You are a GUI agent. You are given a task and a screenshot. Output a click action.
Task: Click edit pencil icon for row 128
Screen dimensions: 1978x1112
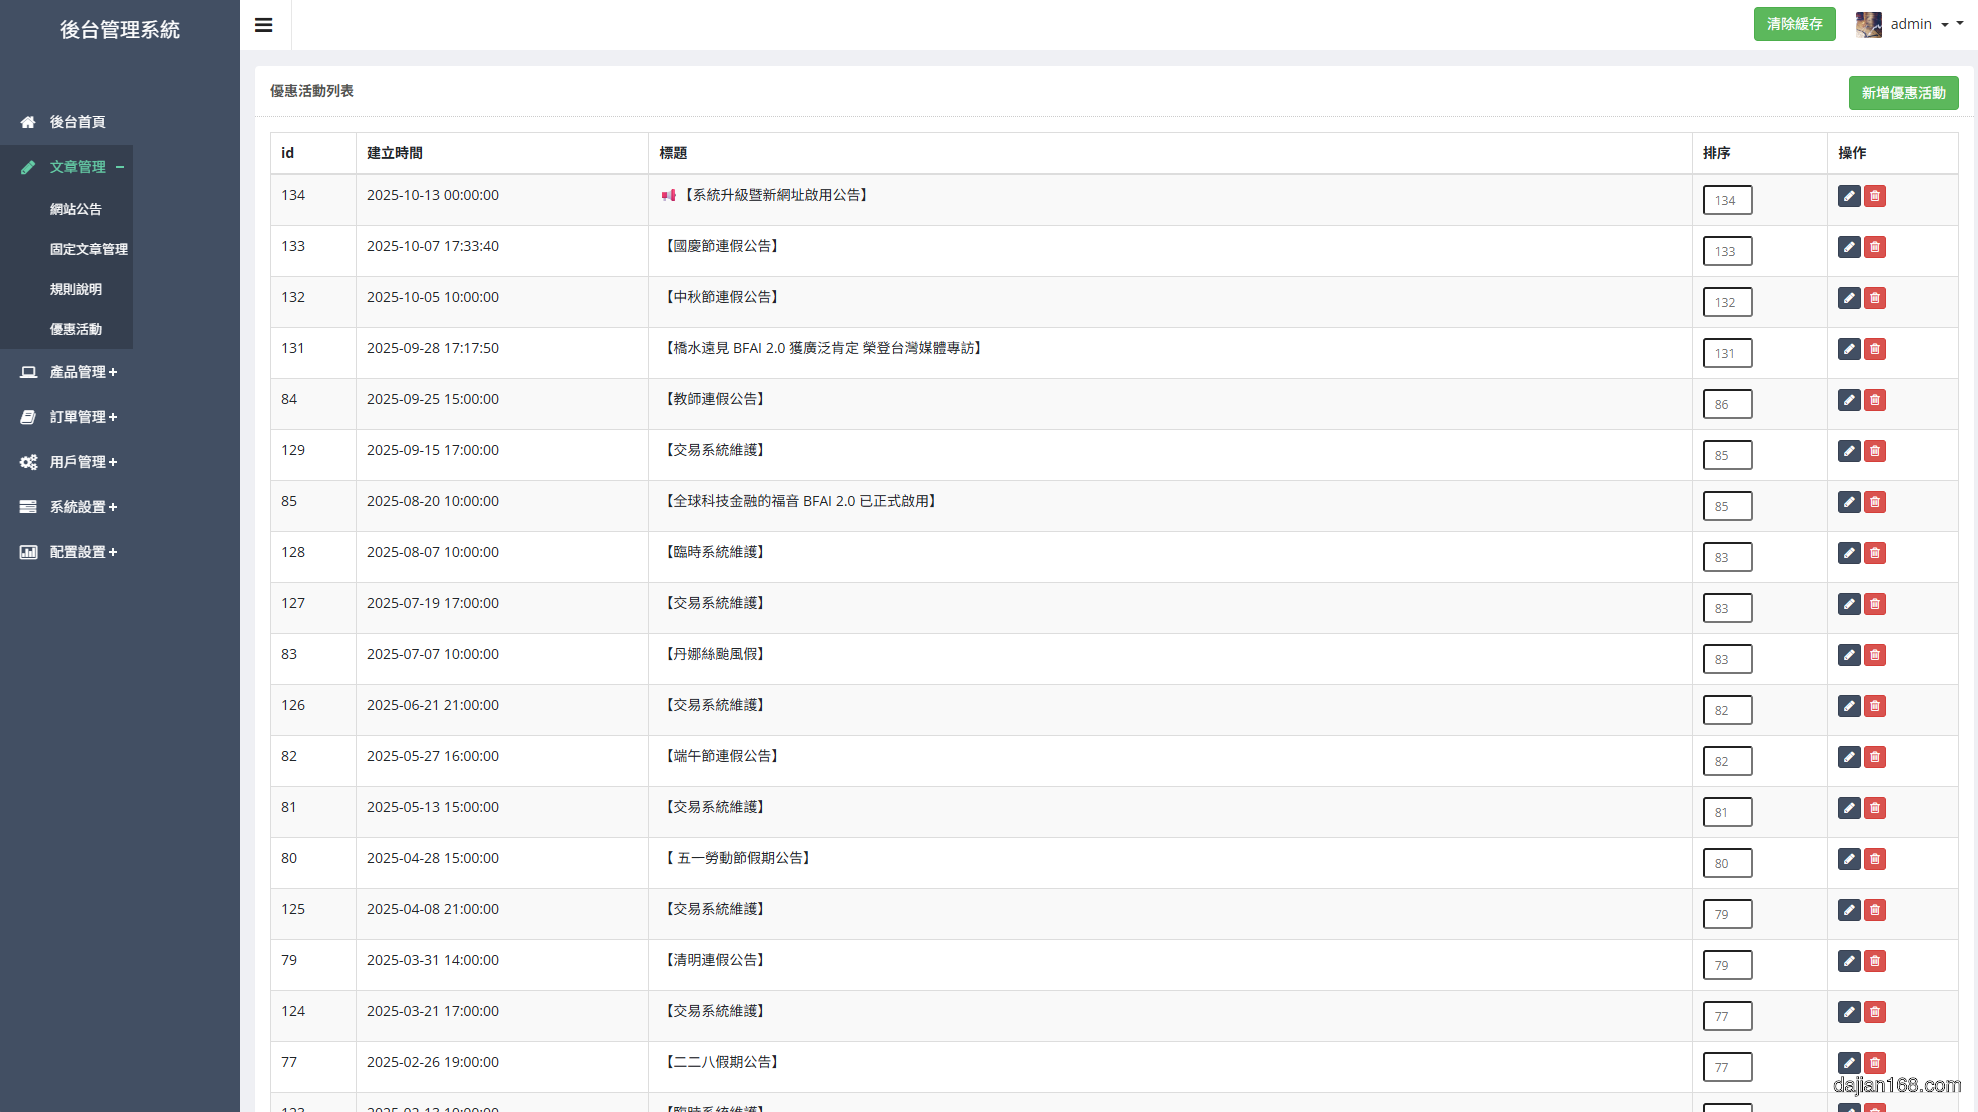point(1848,553)
